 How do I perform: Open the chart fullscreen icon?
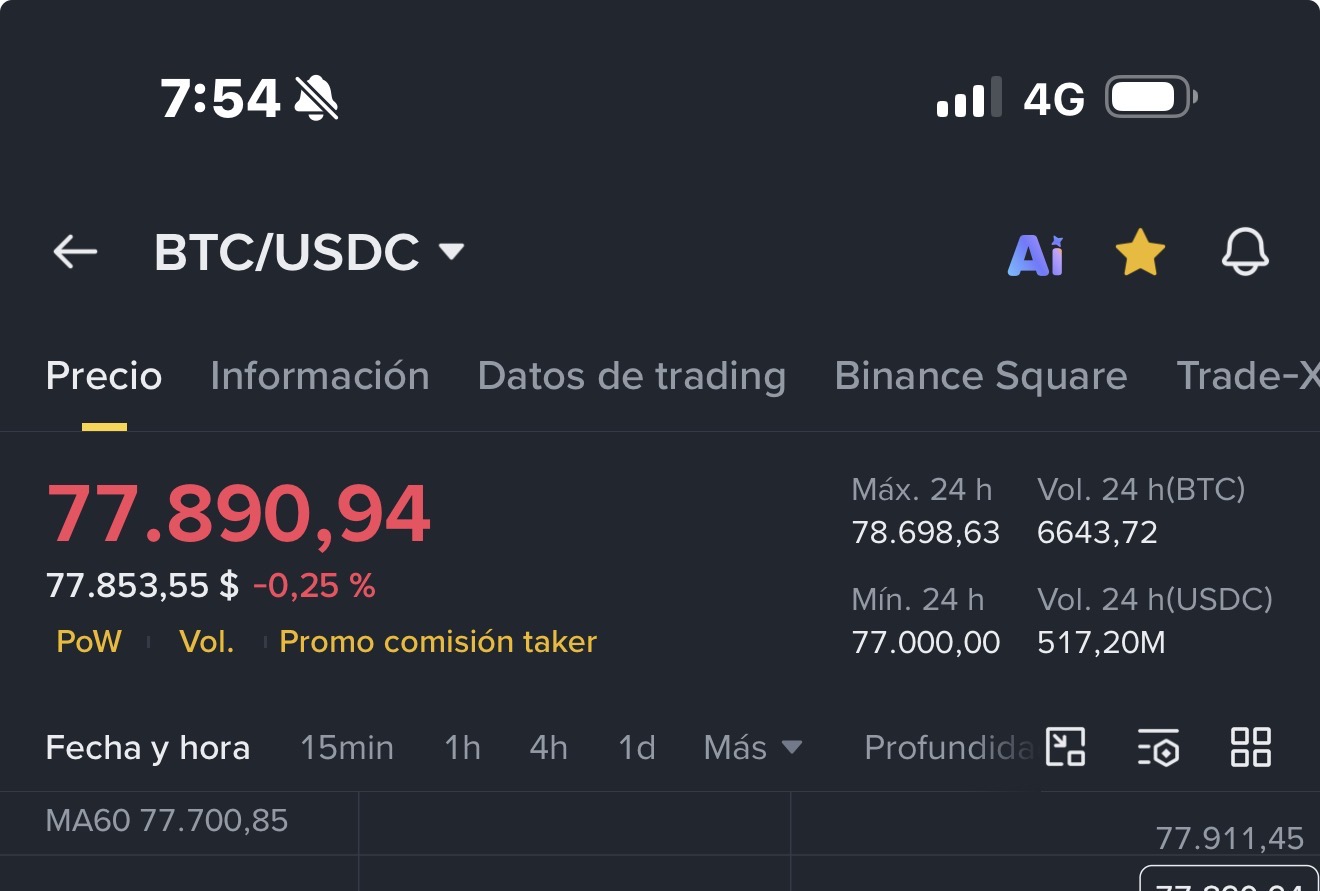[x=1065, y=747]
